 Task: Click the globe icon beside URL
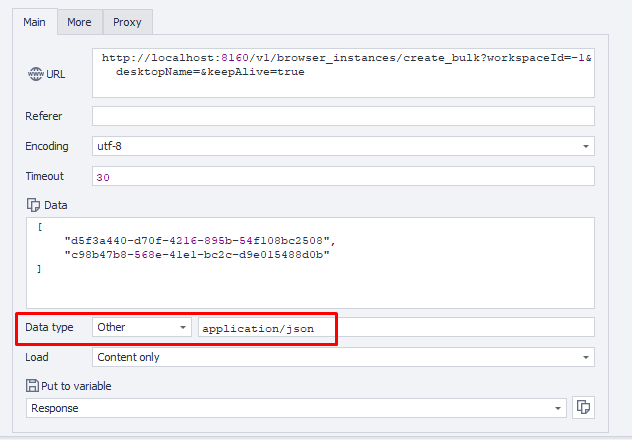click(x=34, y=74)
